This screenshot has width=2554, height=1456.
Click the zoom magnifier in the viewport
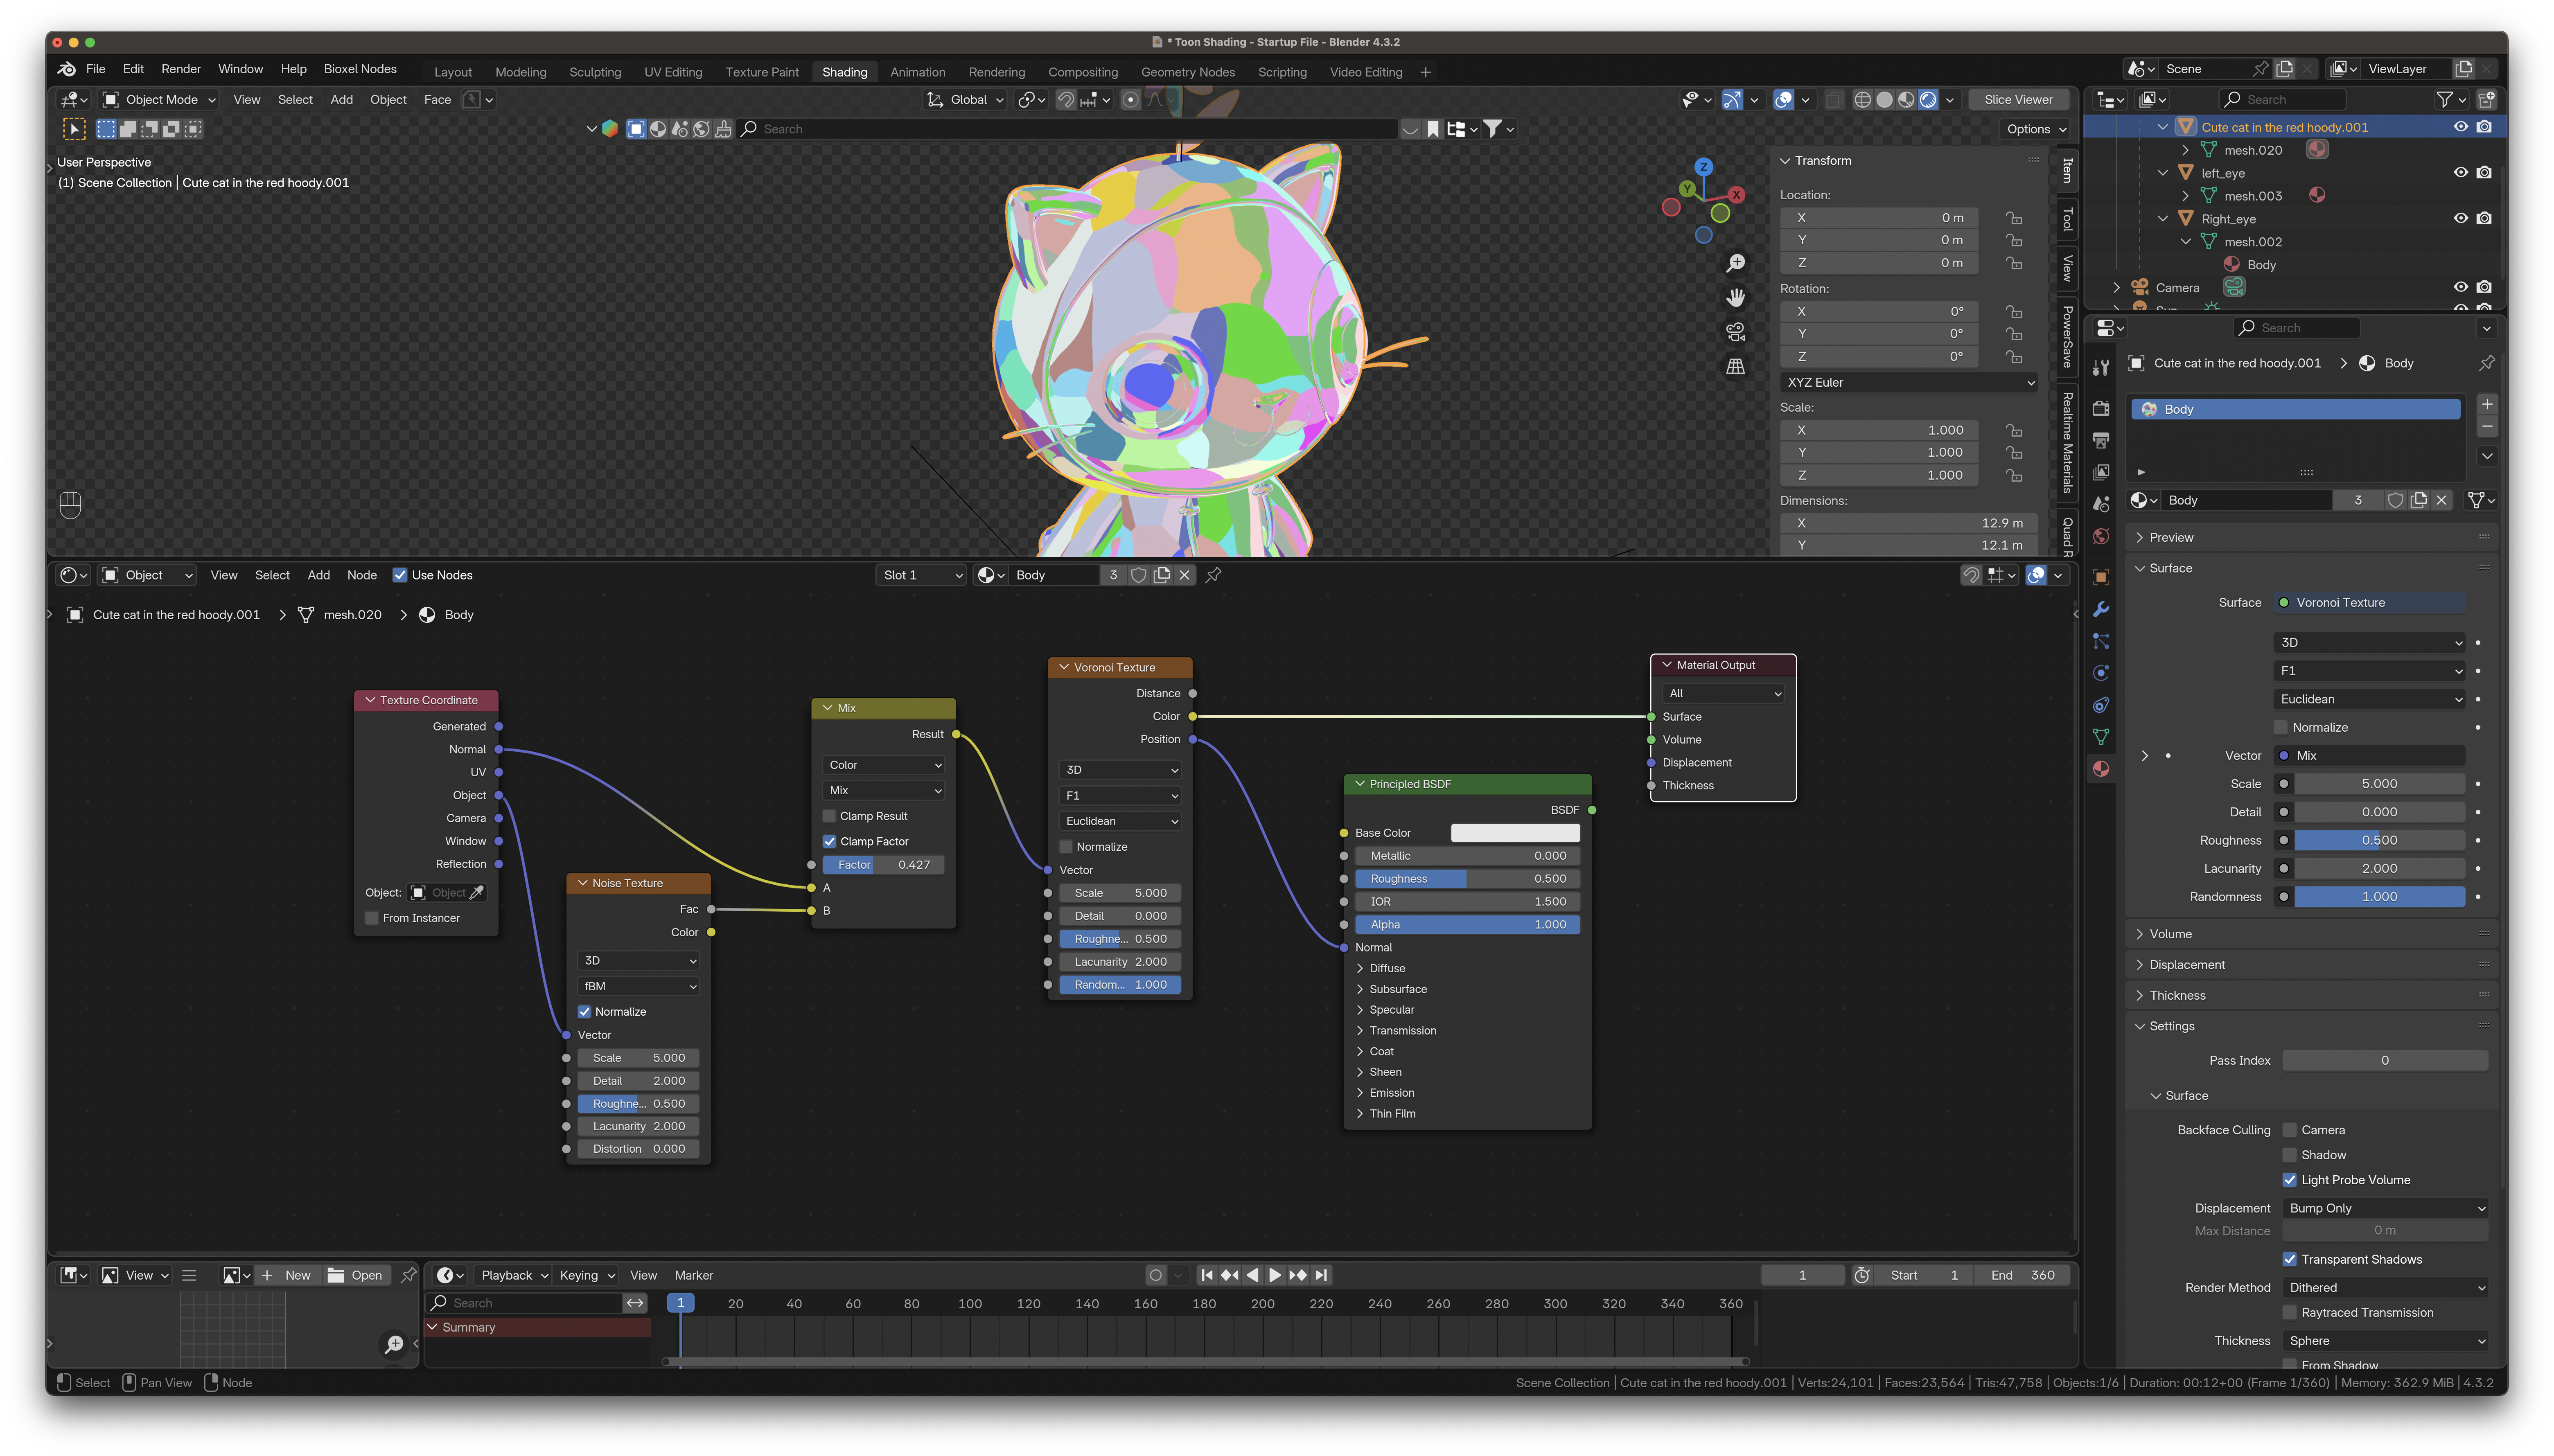1736,263
